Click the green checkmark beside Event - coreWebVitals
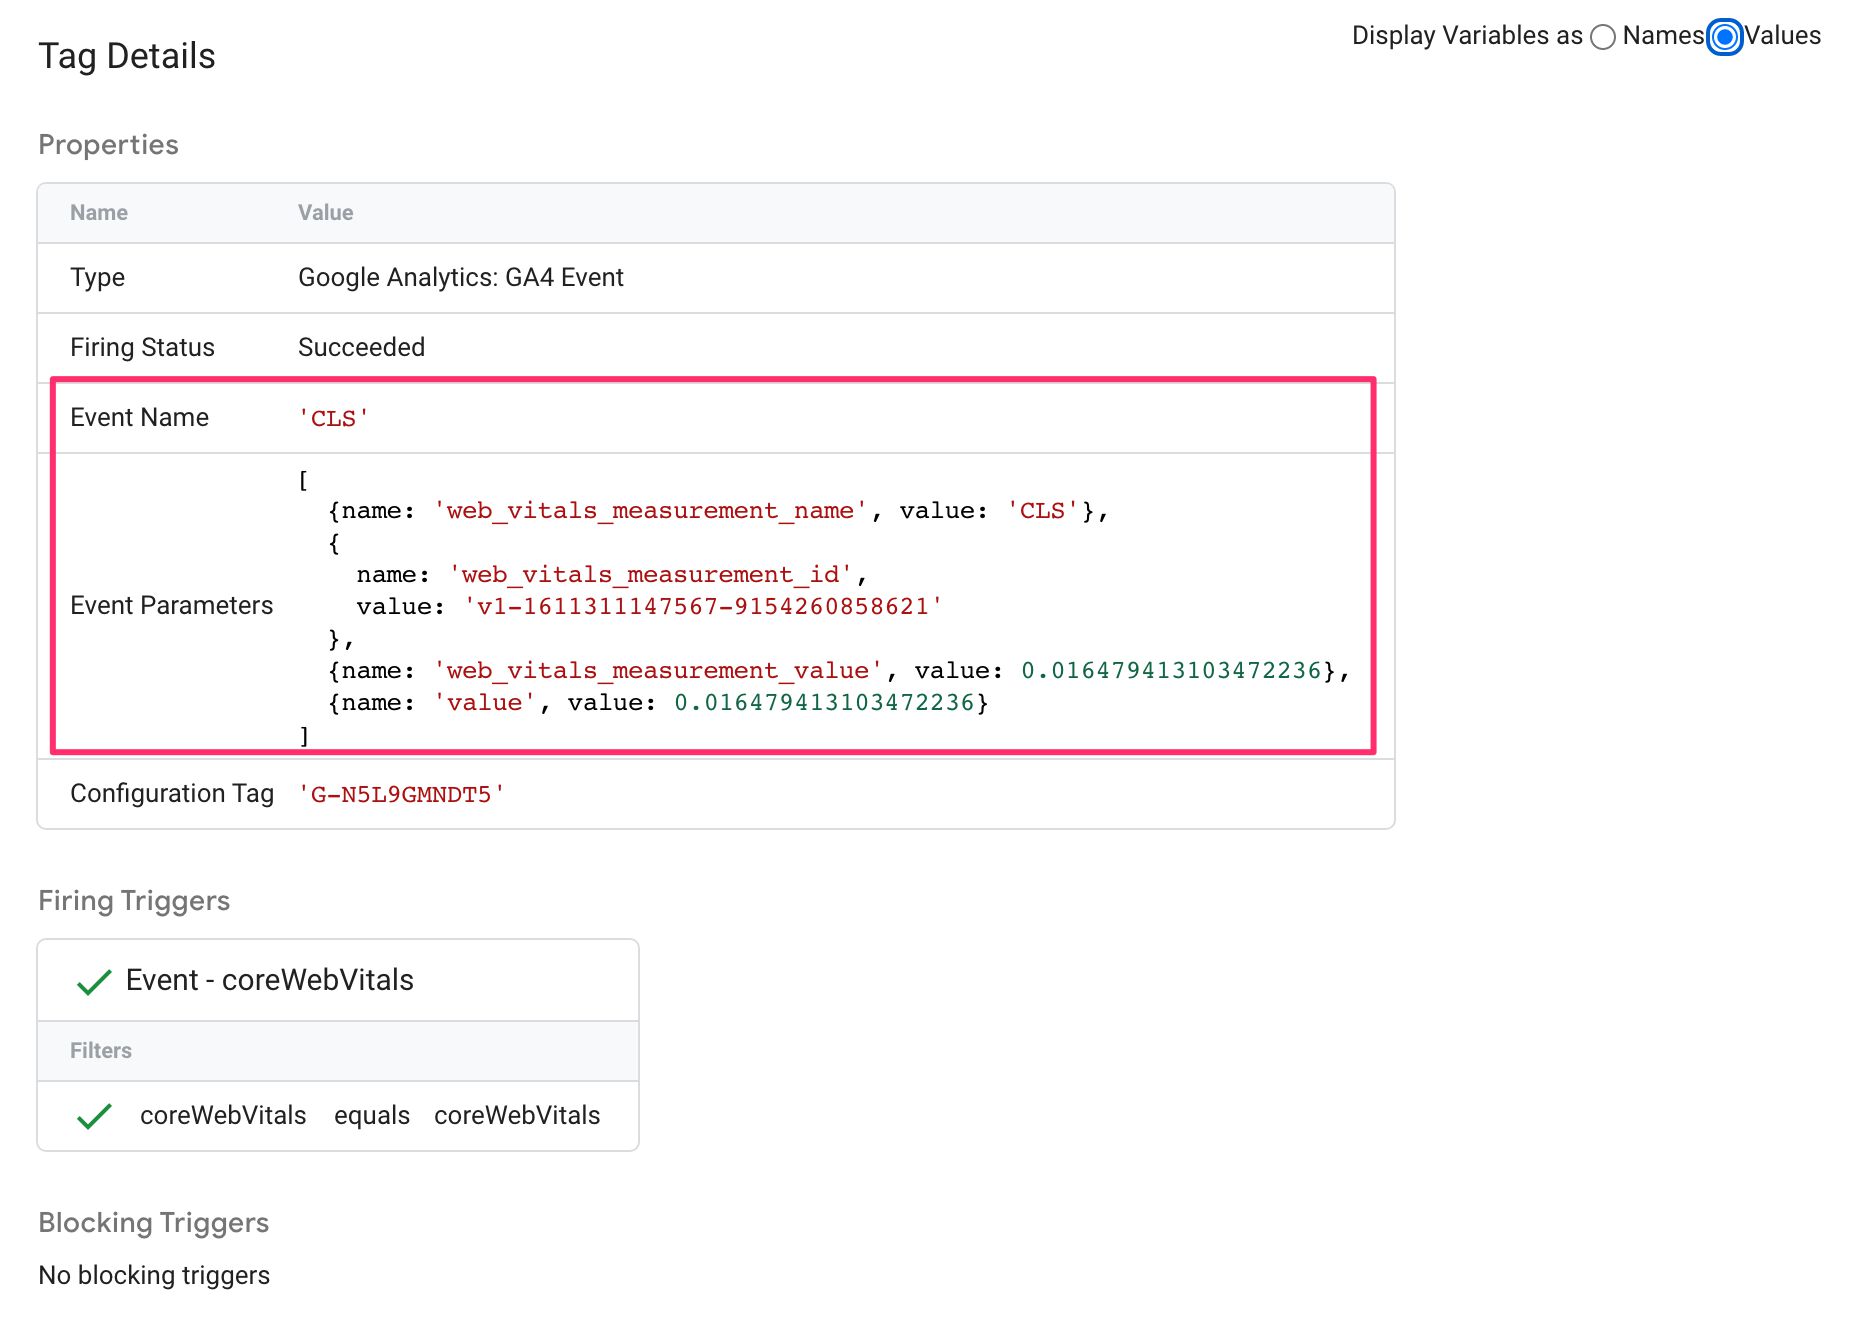 tap(94, 981)
